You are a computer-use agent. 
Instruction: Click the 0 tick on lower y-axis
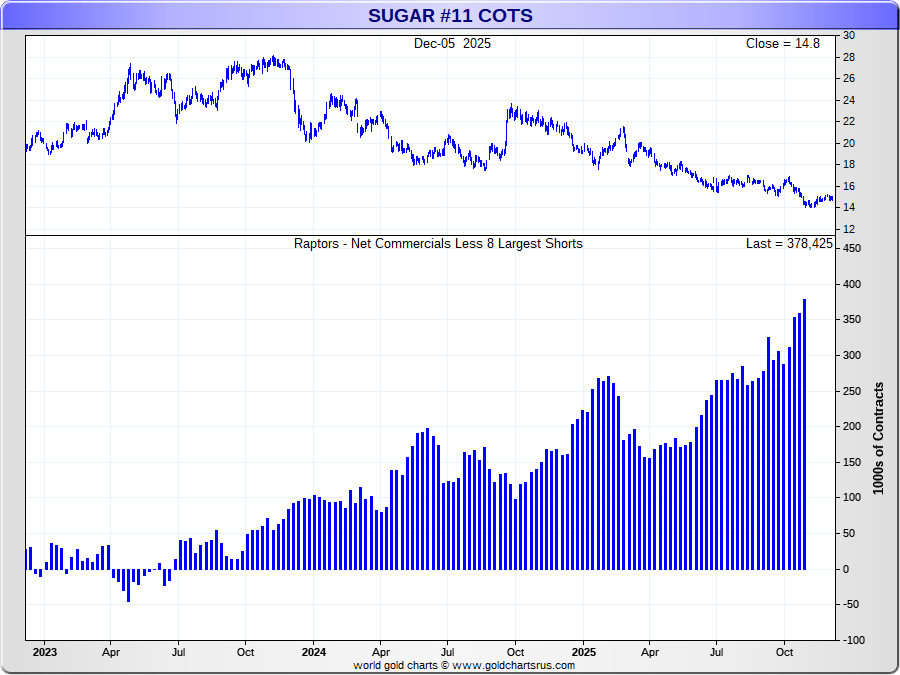(x=845, y=569)
